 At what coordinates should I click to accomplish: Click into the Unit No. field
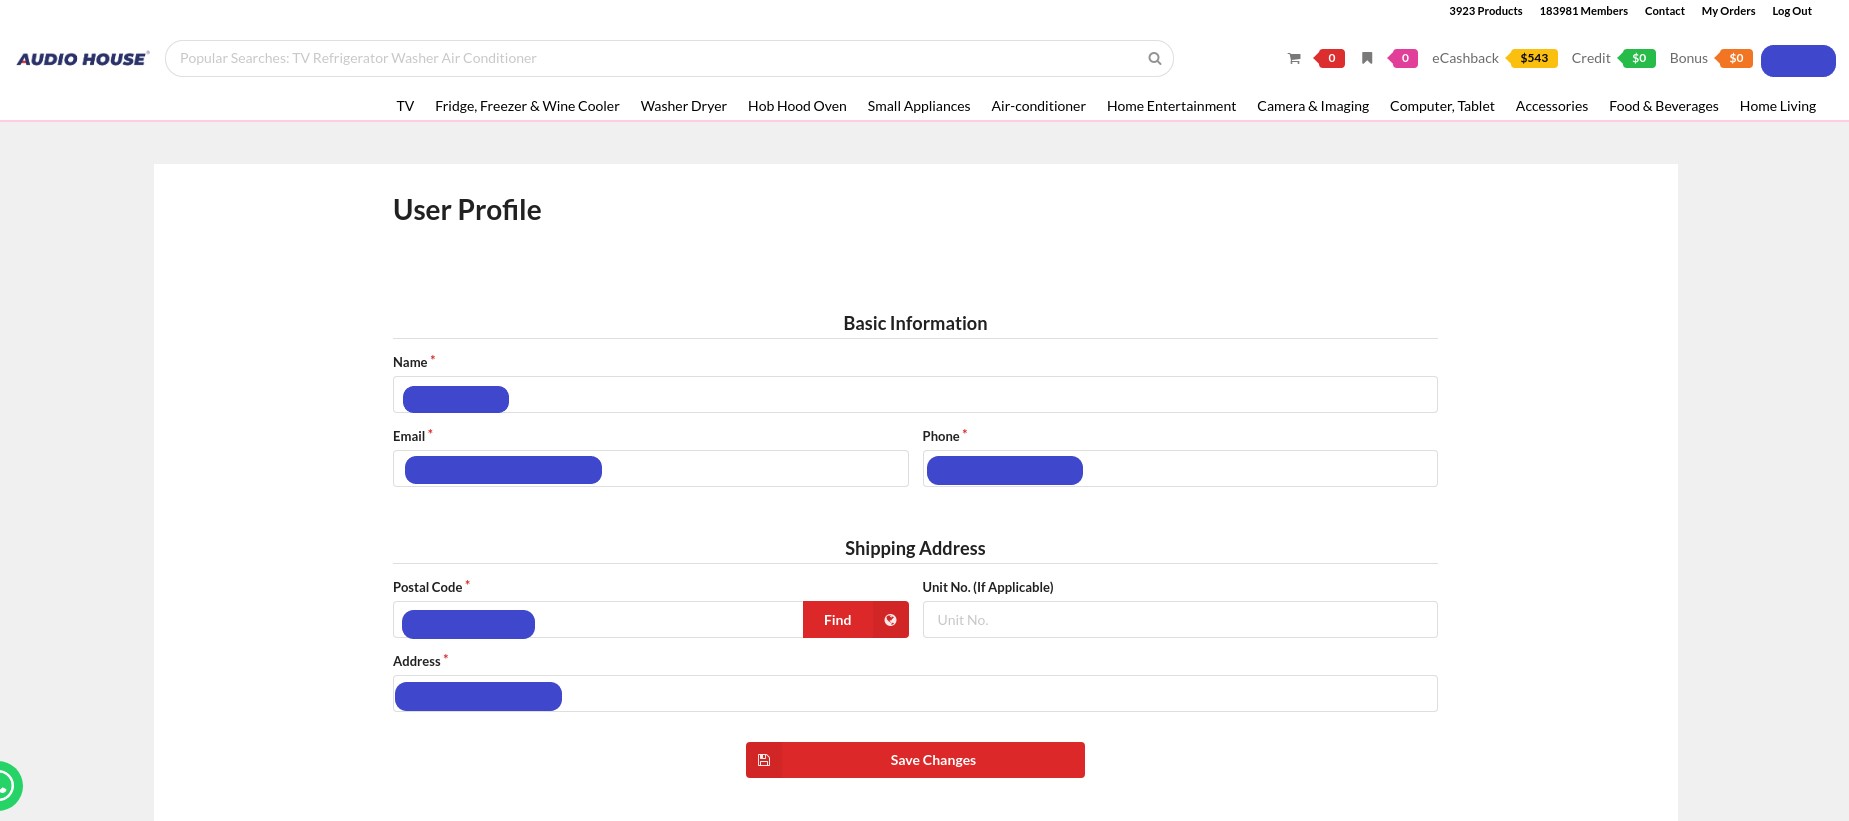pyautogui.click(x=1180, y=620)
